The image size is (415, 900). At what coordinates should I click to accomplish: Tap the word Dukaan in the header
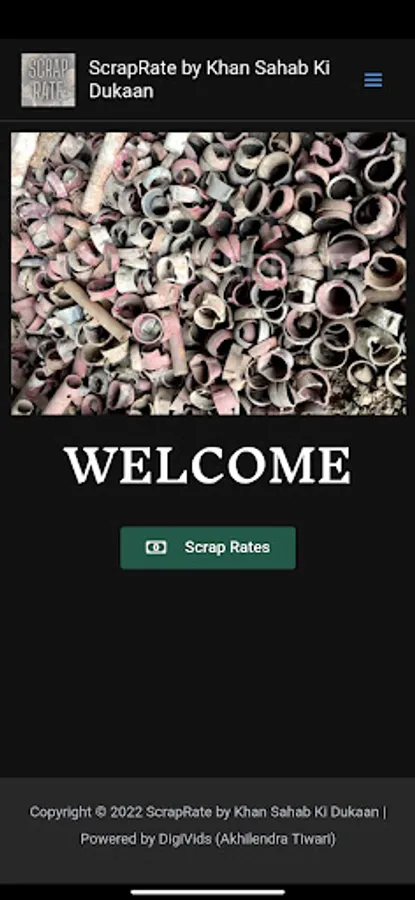coord(121,91)
